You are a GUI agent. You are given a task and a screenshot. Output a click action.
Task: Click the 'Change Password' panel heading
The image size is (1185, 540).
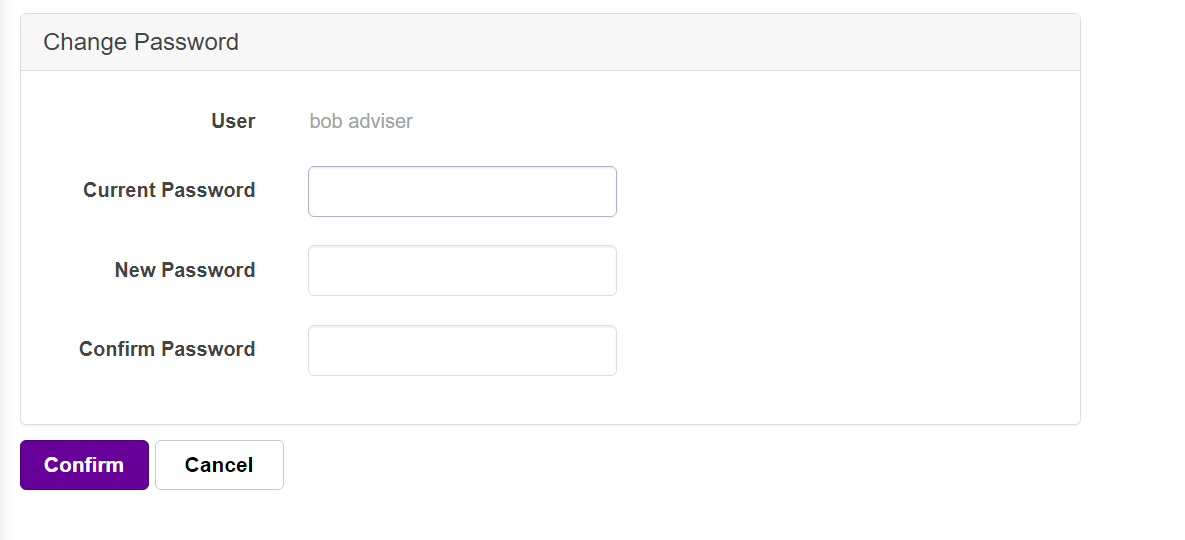[x=141, y=42]
